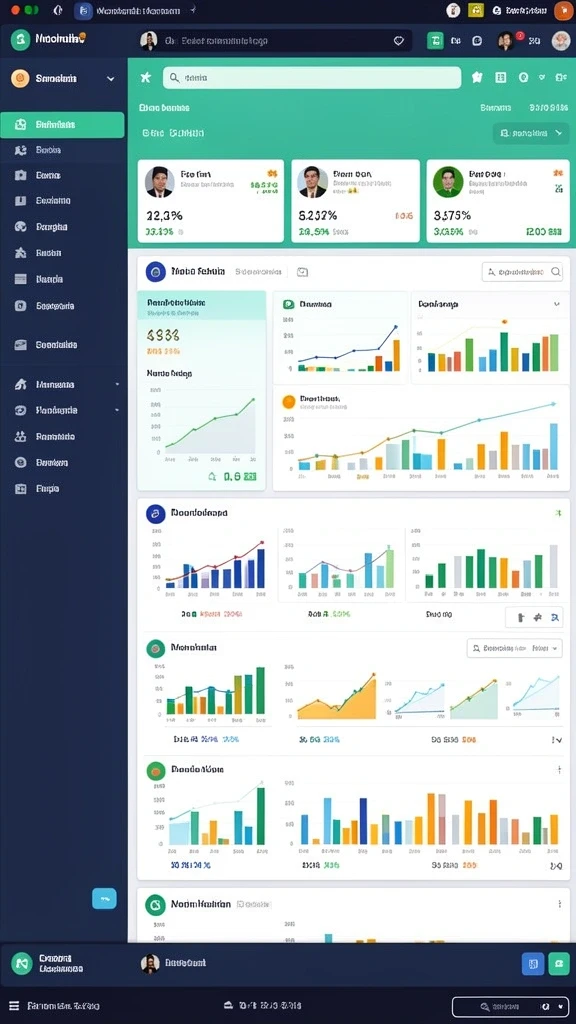The width and height of the screenshot is (576, 1024).
Task: Click the first profile card with 22.3%
Action: pyautogui.click(x=211, y=201)
